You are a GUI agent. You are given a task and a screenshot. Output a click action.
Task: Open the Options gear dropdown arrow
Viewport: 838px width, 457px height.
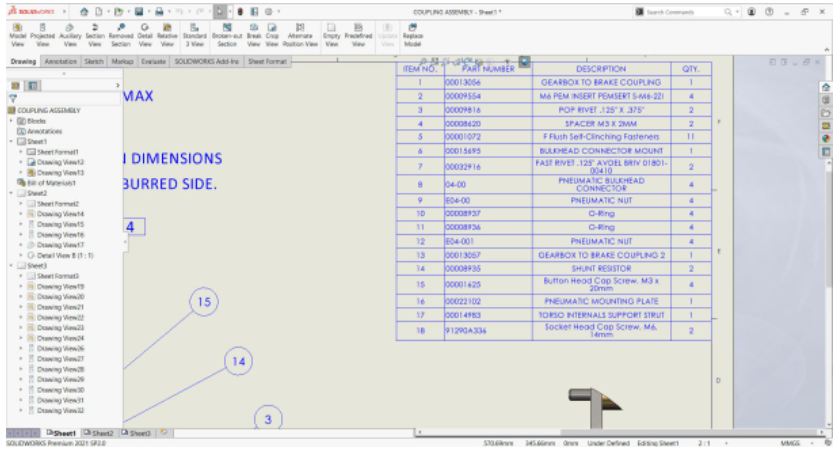(278, 11)
